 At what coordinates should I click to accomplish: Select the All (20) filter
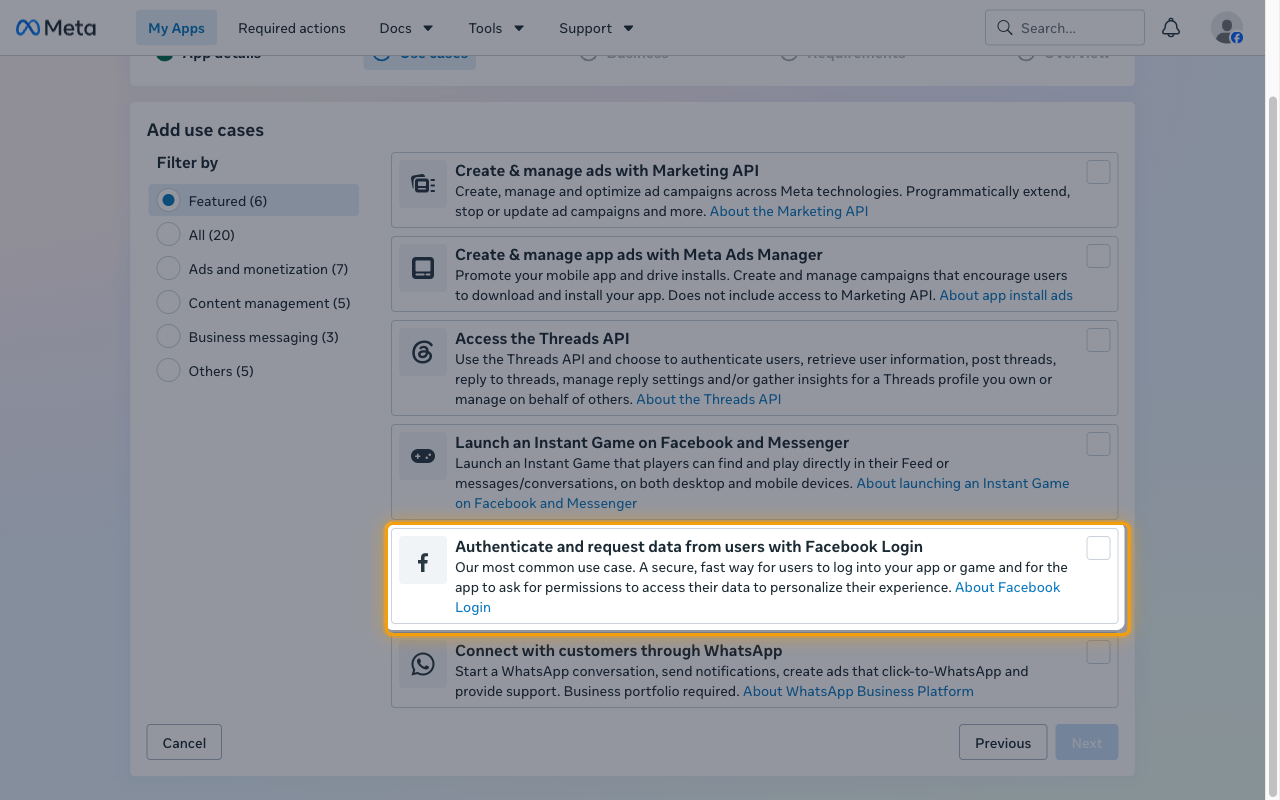coord(254,235)
